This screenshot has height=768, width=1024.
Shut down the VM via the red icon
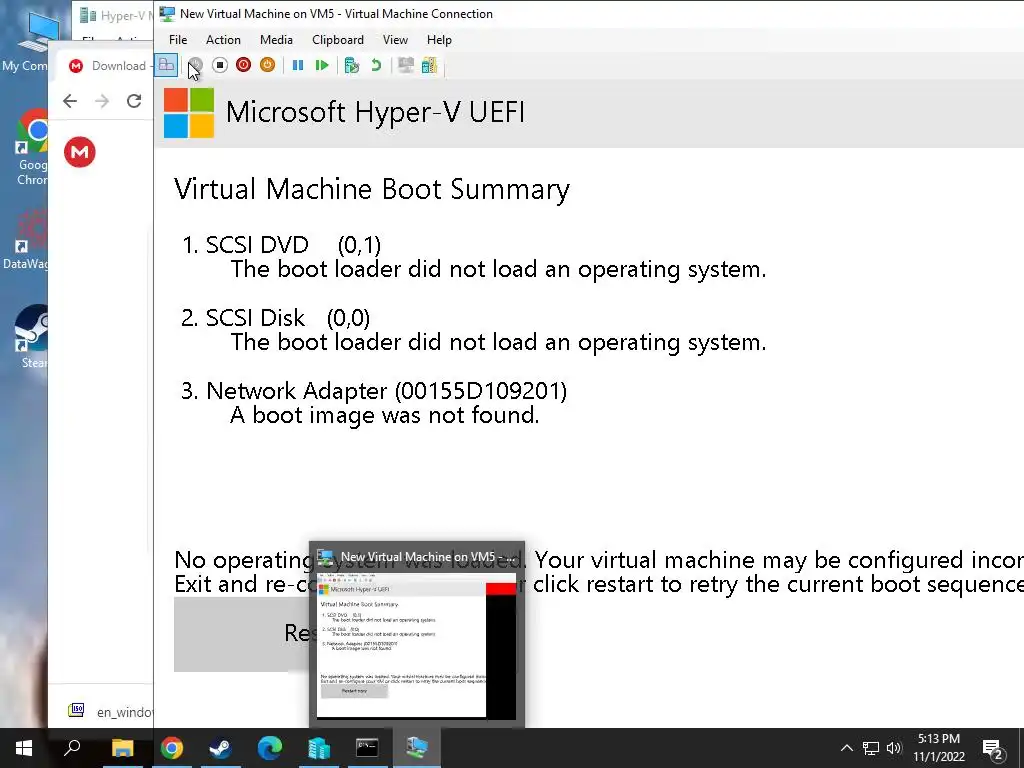(x=244, y=65)
